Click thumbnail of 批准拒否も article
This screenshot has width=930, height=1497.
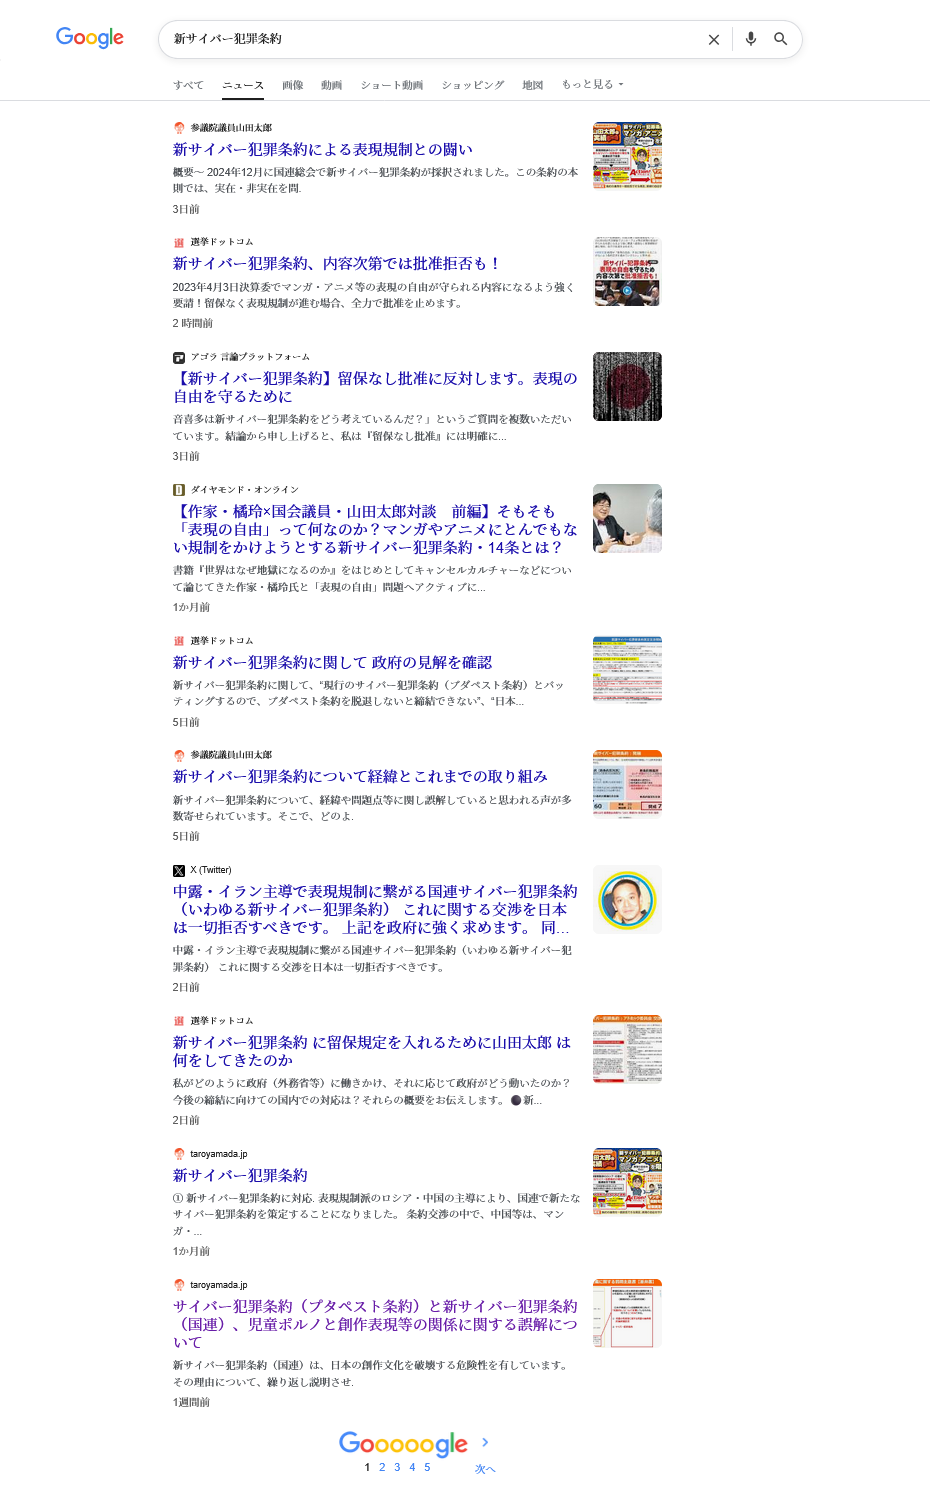click(627, 271)
